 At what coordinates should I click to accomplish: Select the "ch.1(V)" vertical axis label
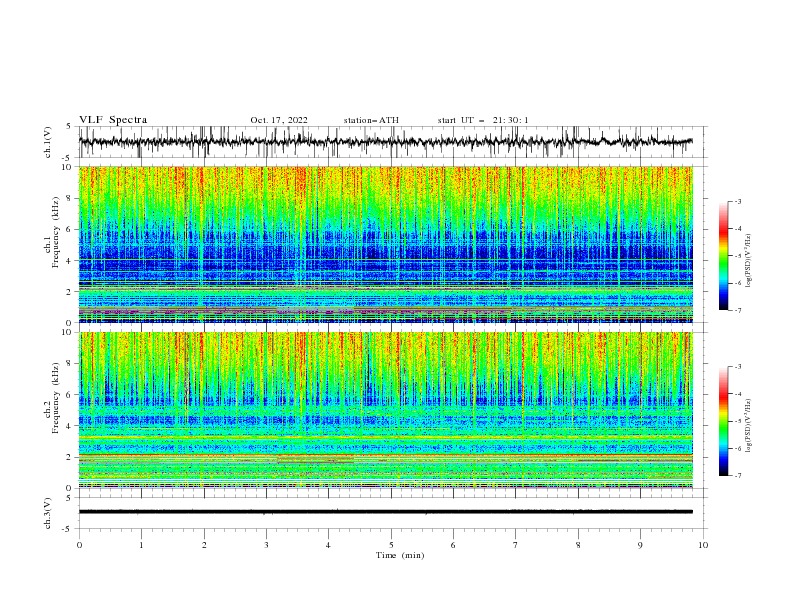tap(48, 142)
